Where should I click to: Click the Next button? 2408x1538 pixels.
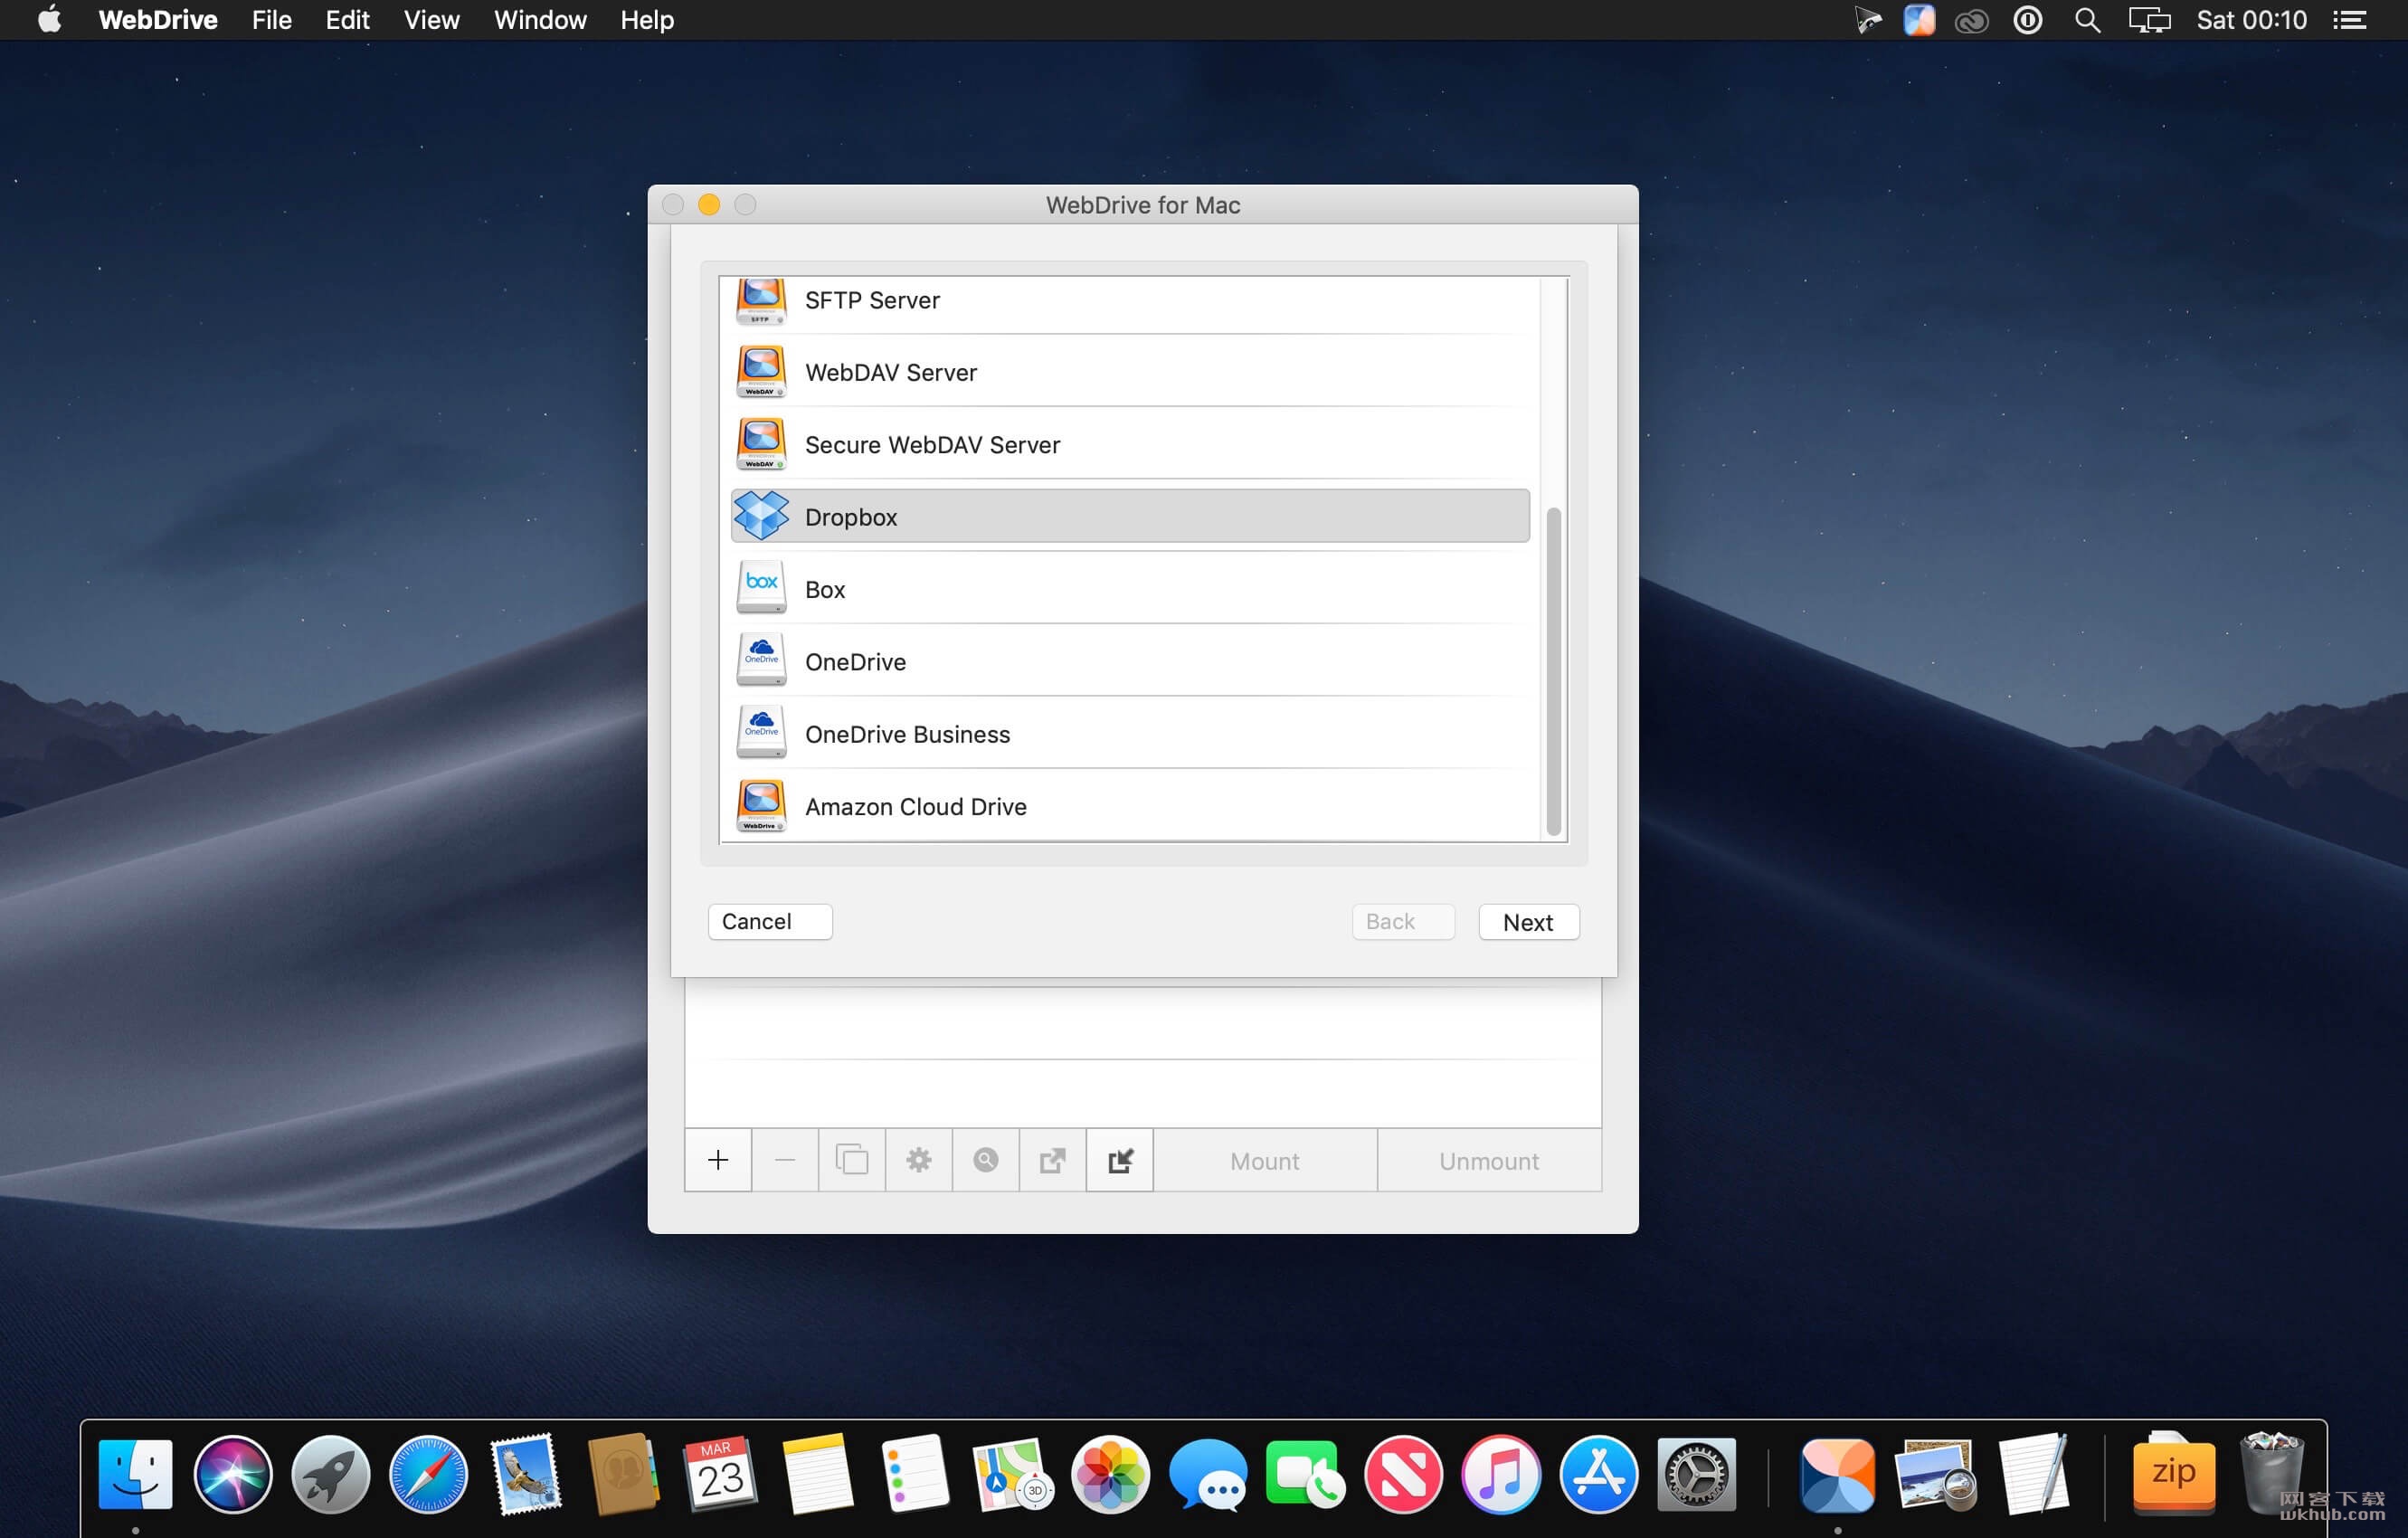tap(1529, 922)
